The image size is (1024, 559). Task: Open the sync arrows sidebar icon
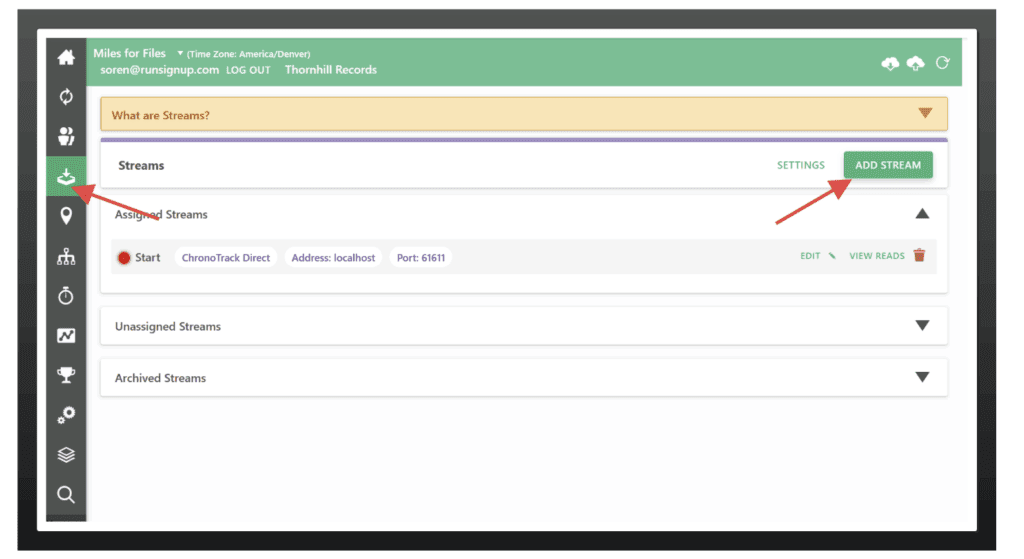66,97
